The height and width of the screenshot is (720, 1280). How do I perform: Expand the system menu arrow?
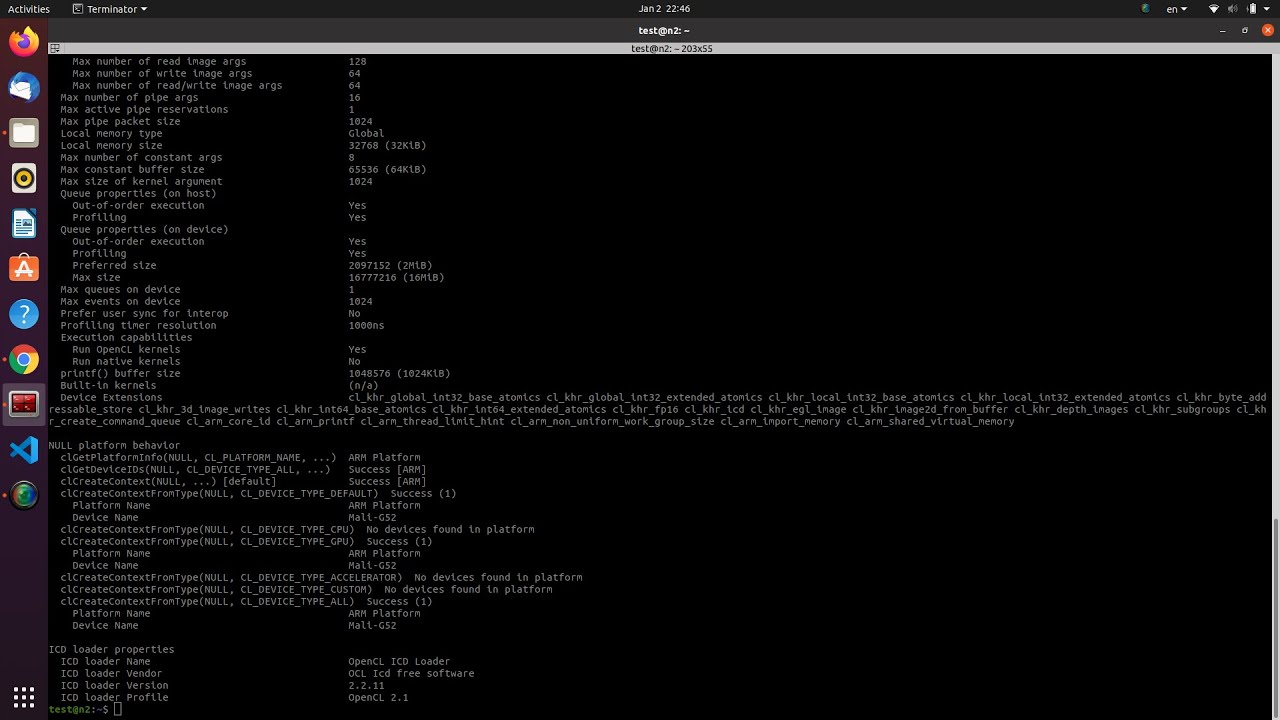[x=1269, y=9]
